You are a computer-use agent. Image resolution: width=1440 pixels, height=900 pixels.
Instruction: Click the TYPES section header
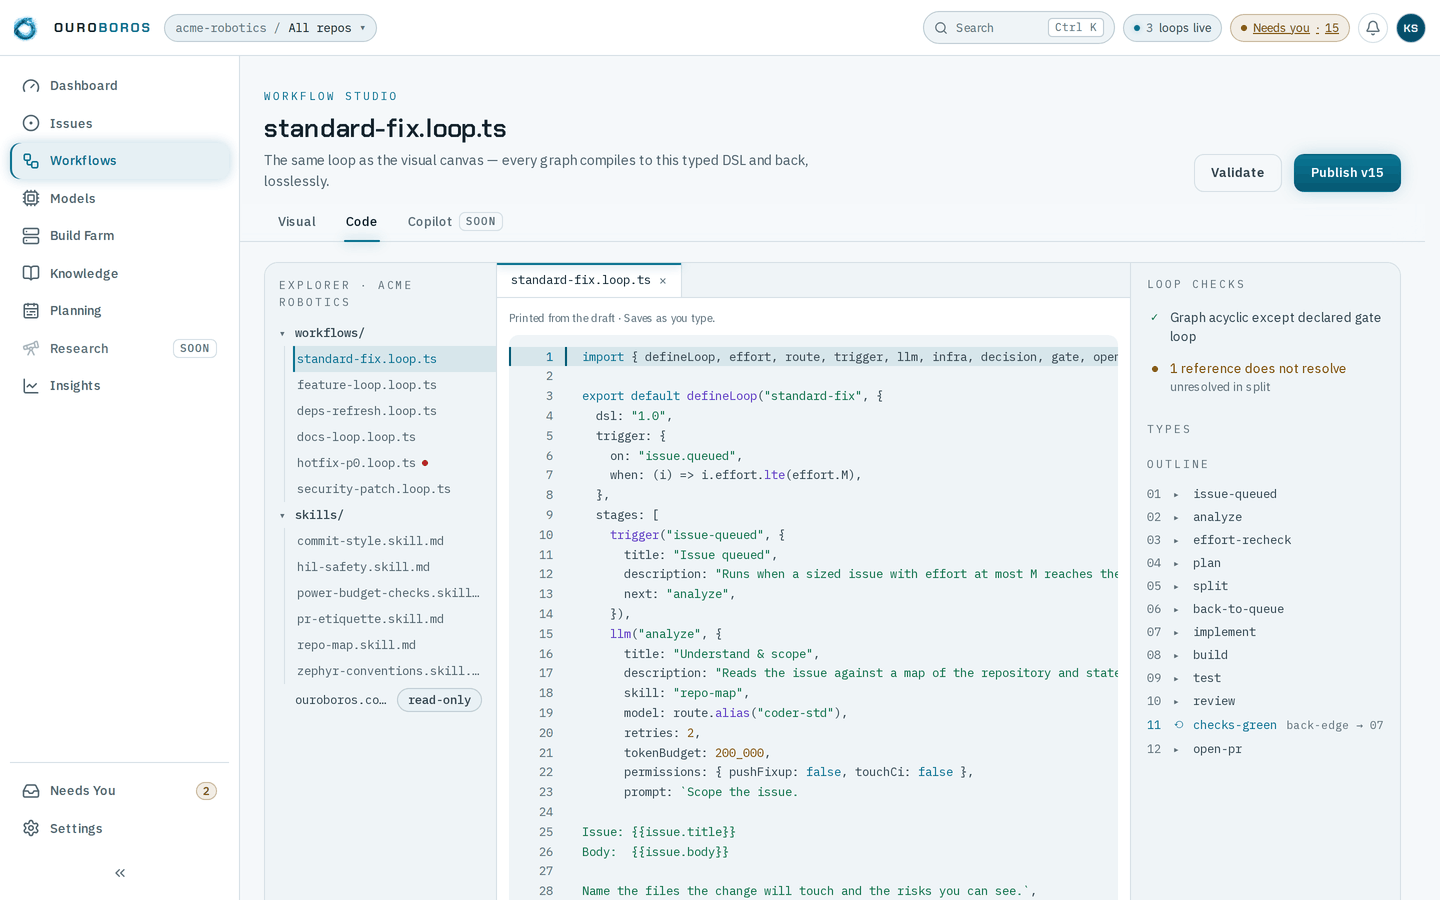[1169, 430]
